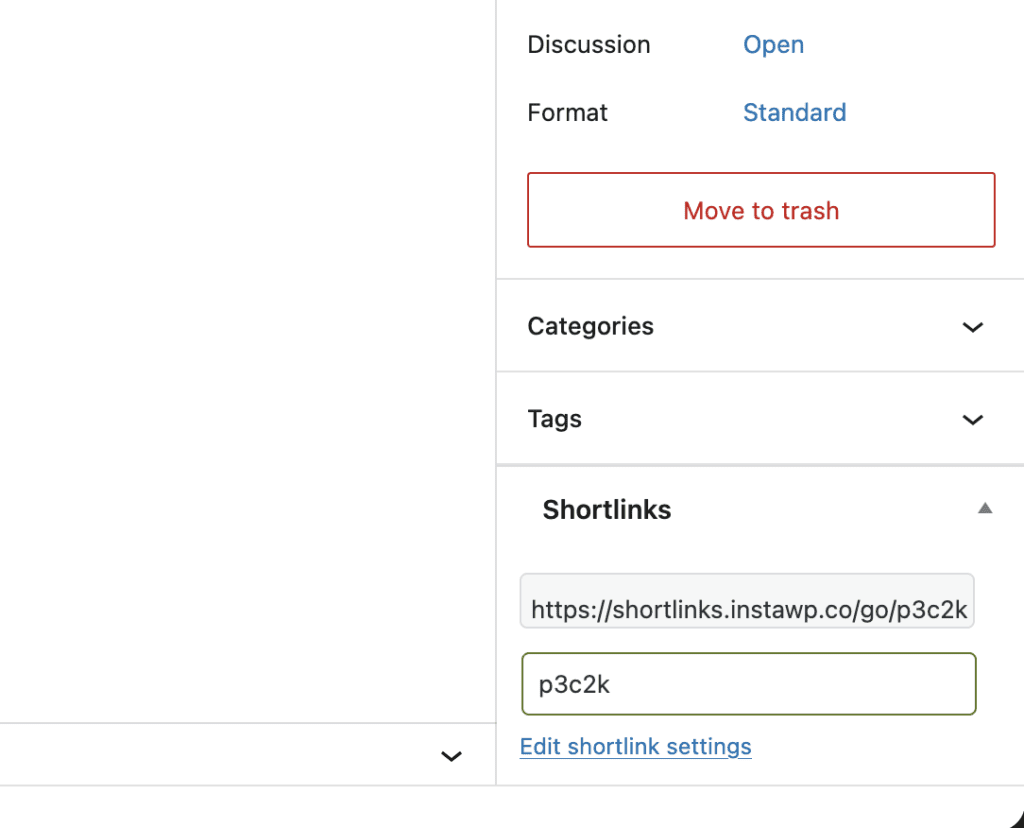Select the Shortlinks panel header
Screen dimensions: 1024x828
click(x=606, y=510)
